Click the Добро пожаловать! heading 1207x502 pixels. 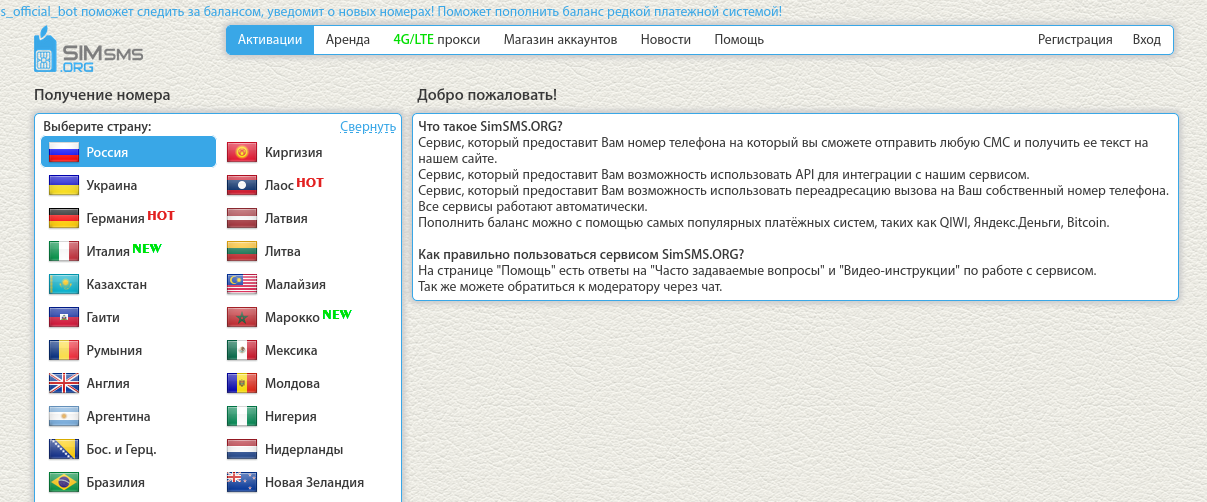point(487,95)
